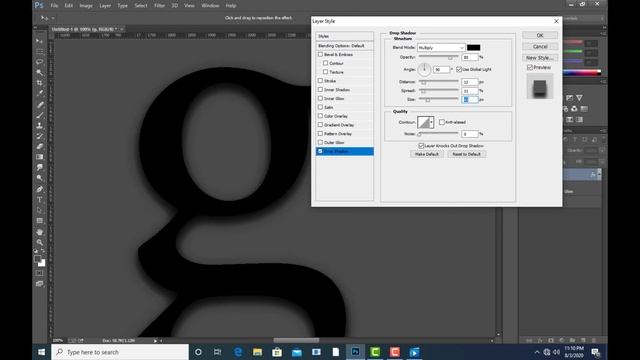Select the Horizontal Type tool
Screen dimensions: 640x360
click(x=40, y=200)
